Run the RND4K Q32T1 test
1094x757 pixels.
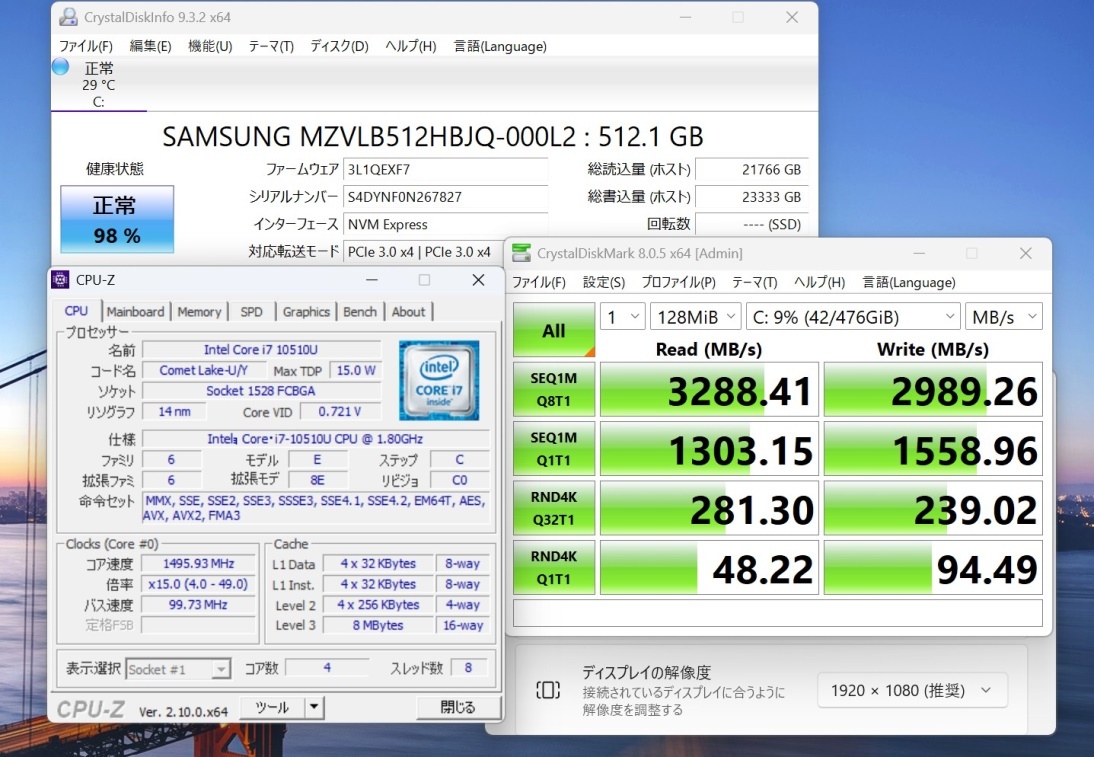click(554, 508)
